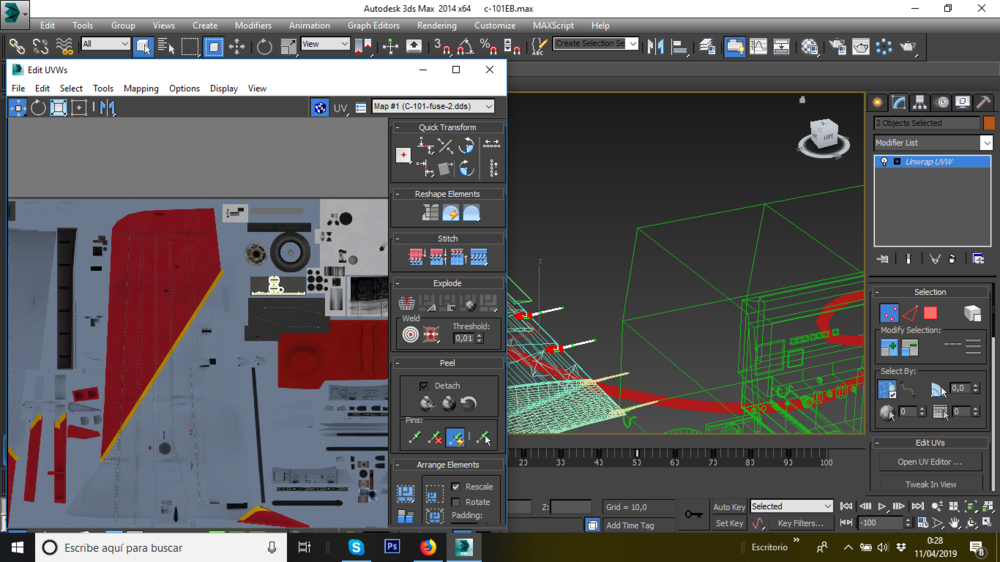1000x562 pixels.
Task: Click Reset Peel icon in Peel panel
Action: [x=468, y=403]
